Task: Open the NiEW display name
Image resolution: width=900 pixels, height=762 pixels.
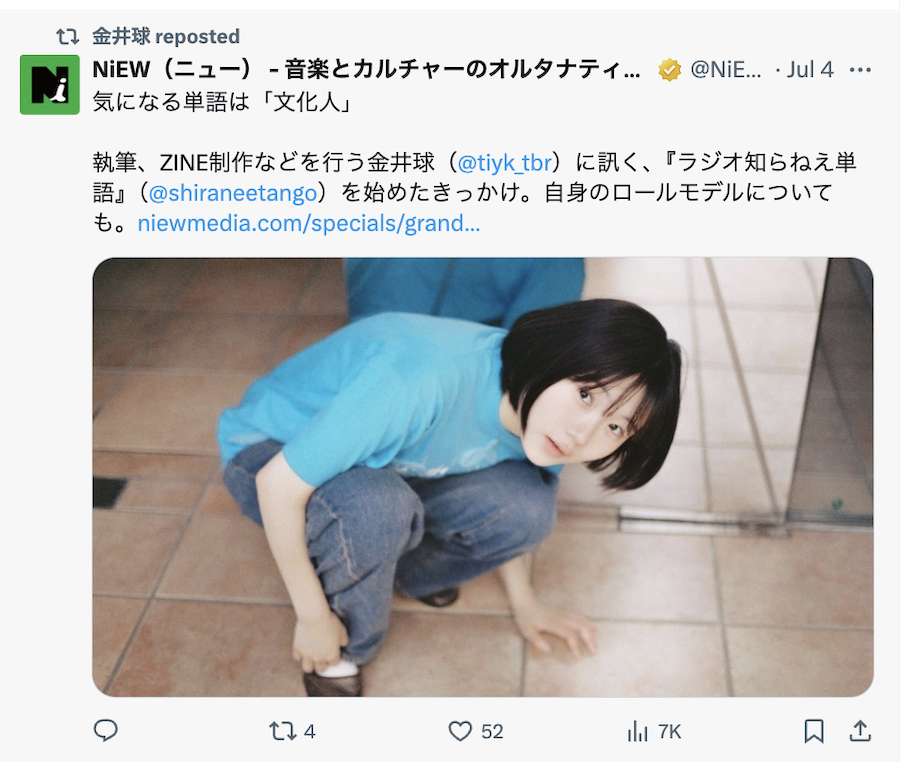Action: point(366,69)
